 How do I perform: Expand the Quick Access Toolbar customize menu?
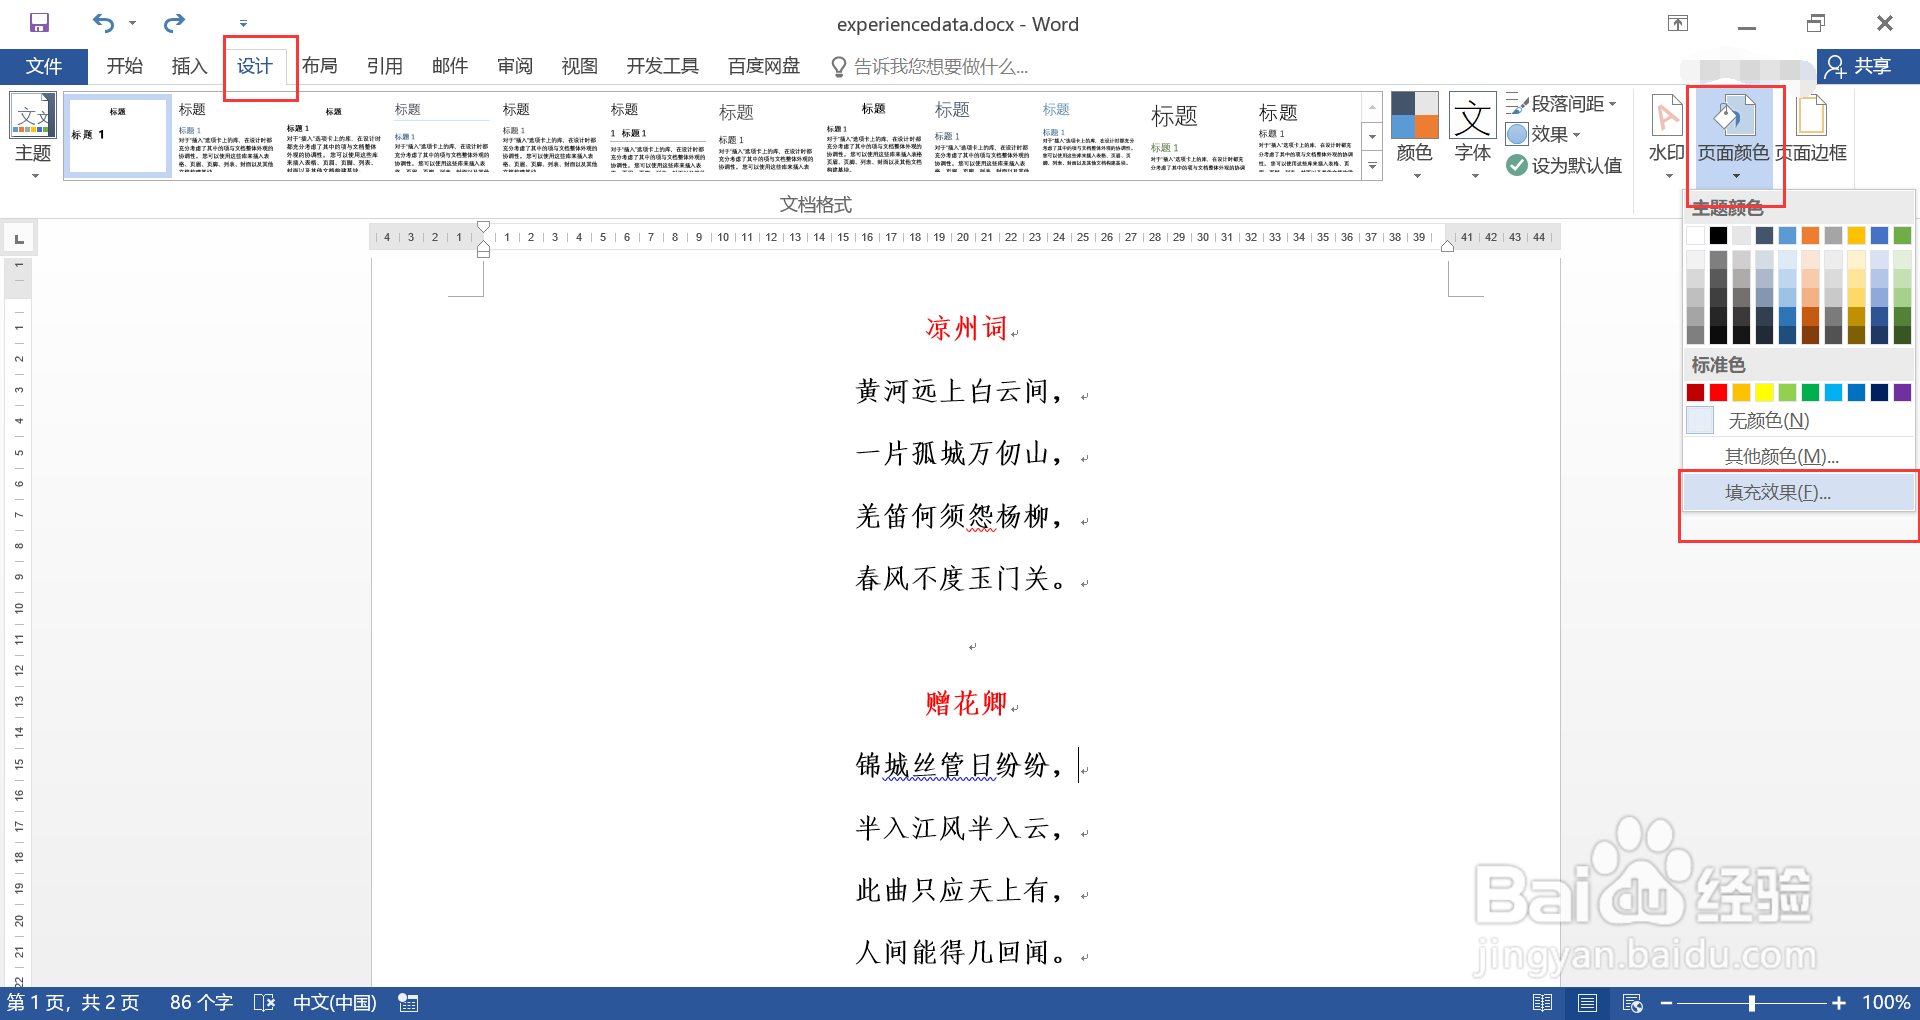click(x=242, y=22)
